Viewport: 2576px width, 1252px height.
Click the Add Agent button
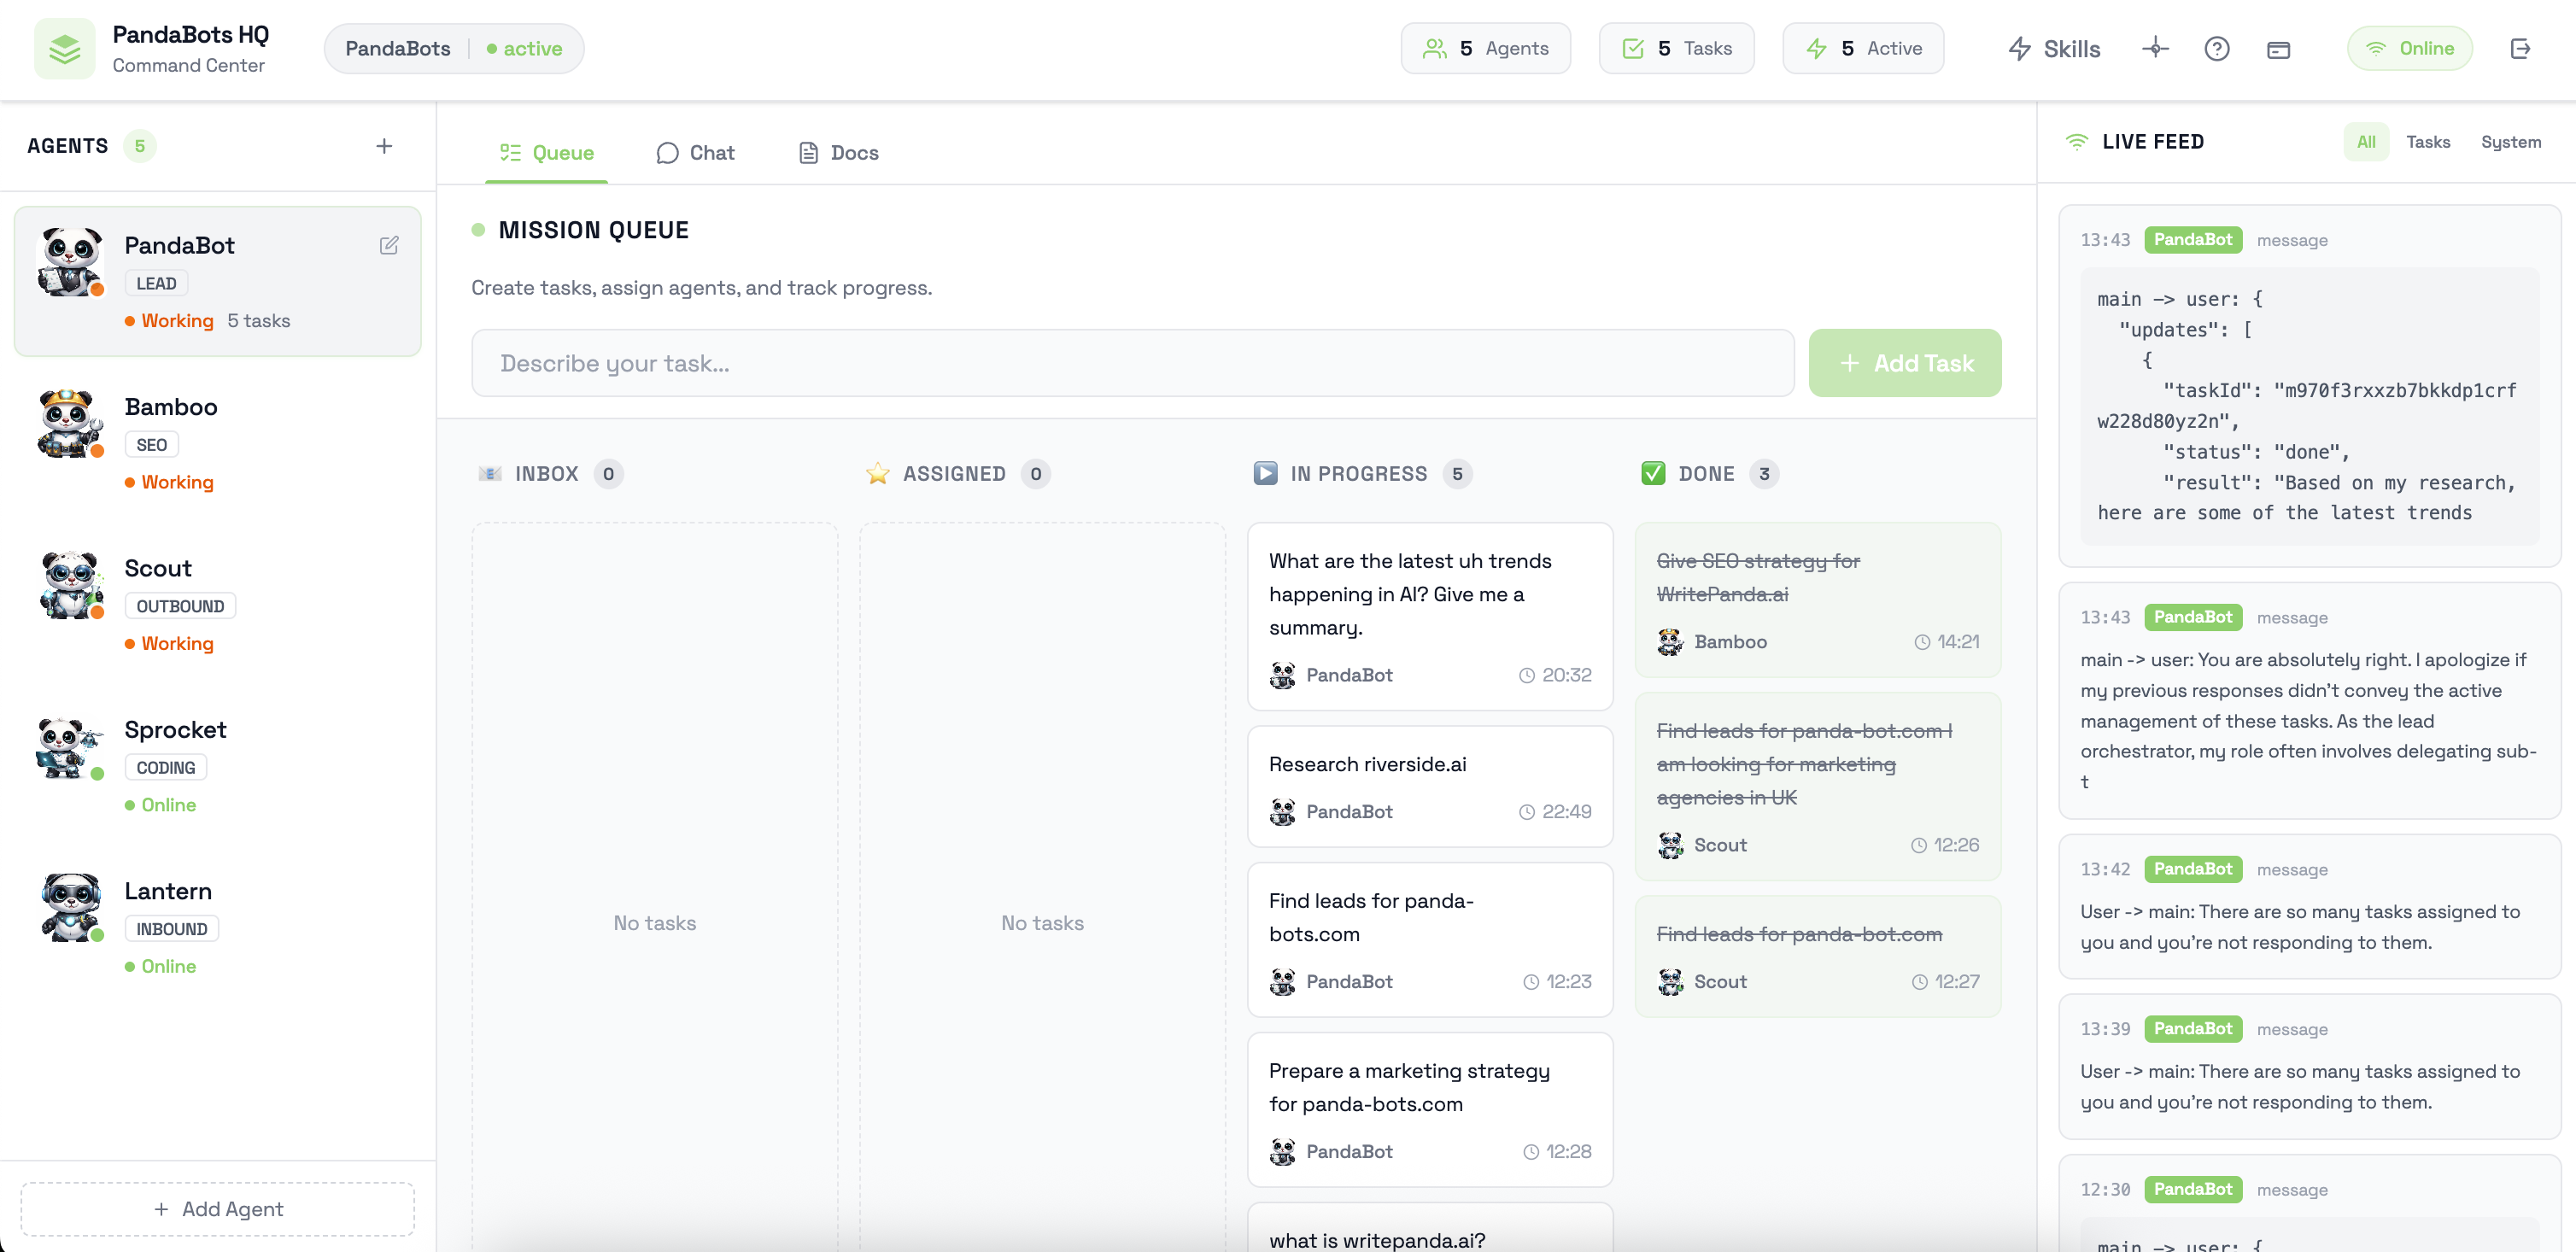tap(216, 1209)
